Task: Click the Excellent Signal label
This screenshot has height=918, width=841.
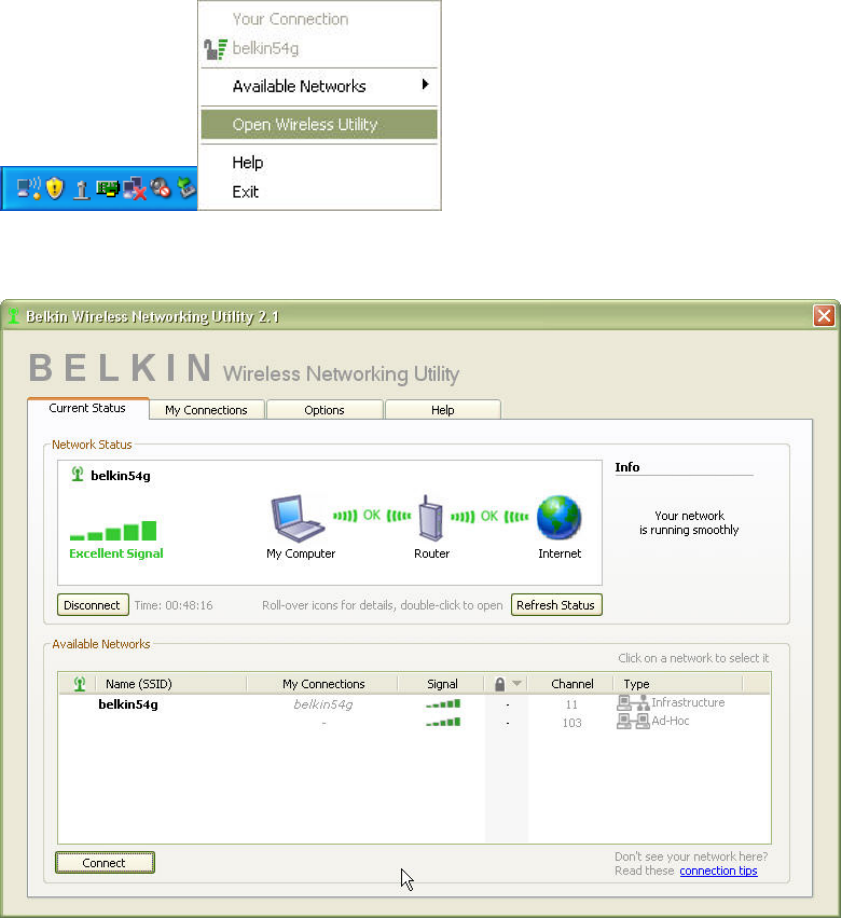Action: click(116, 553)
